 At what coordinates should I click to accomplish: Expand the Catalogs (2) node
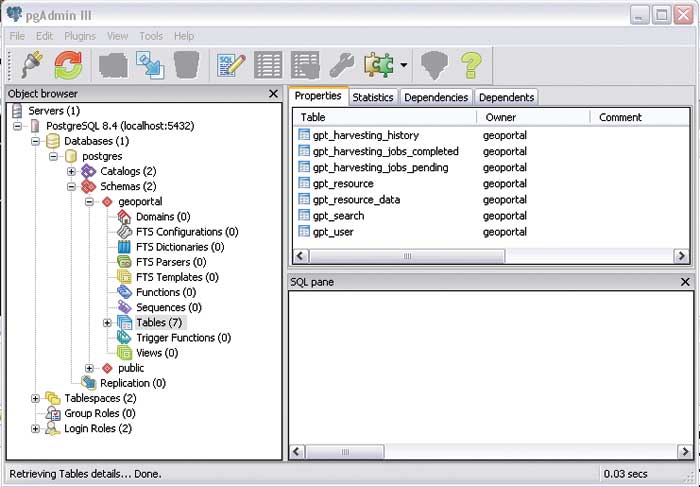click(x=71, y=171)
